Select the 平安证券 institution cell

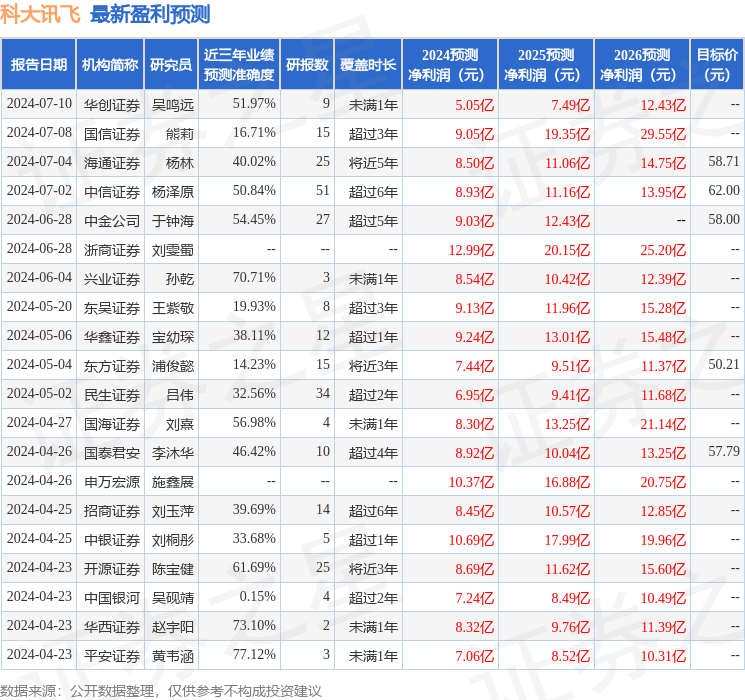point(112,656)
